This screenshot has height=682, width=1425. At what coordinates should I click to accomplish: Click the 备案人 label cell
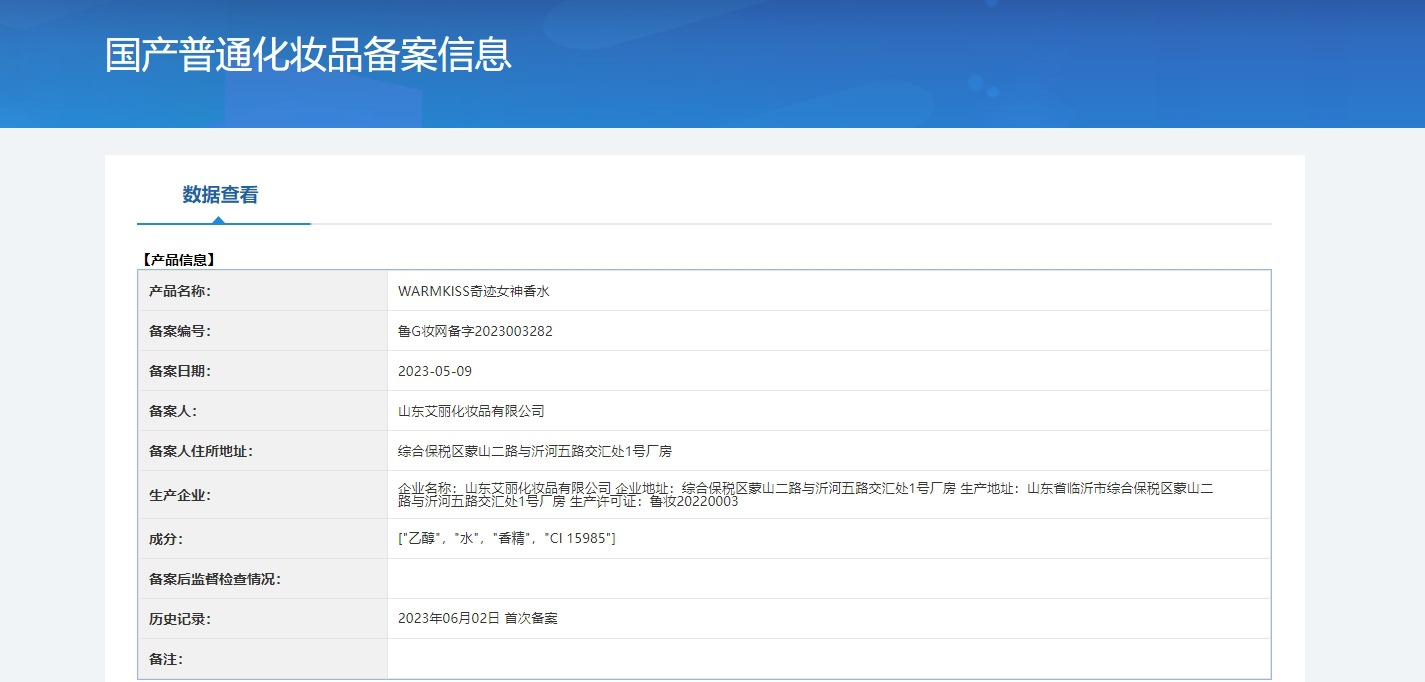(263, 411)
